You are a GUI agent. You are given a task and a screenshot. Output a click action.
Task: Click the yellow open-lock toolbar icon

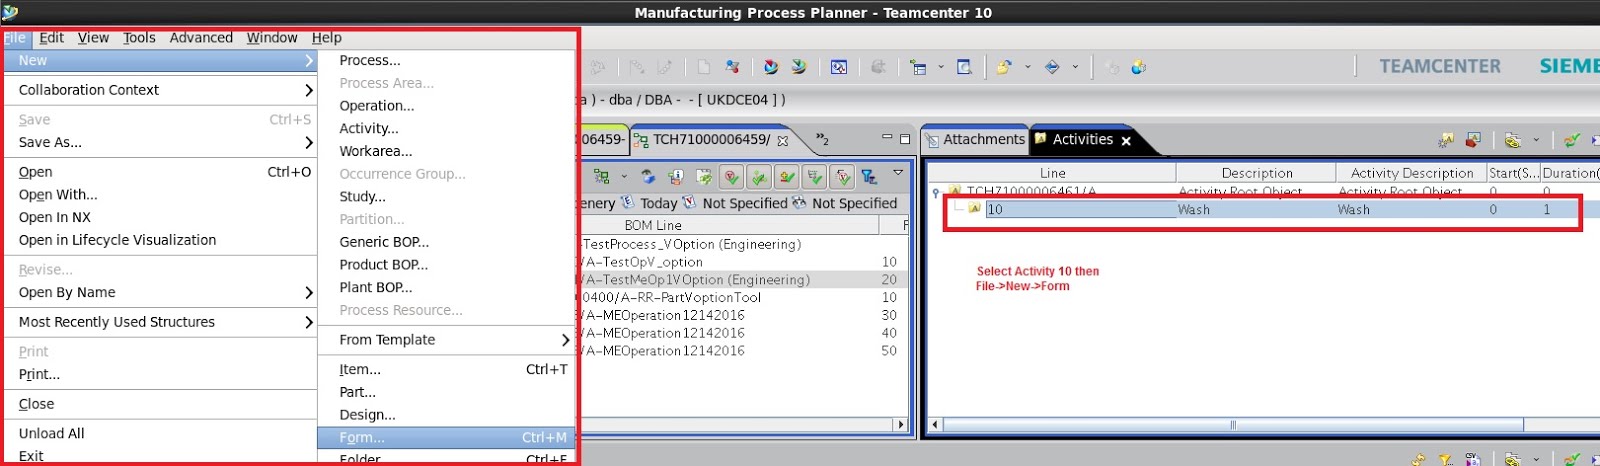(x=1004, y=67)
